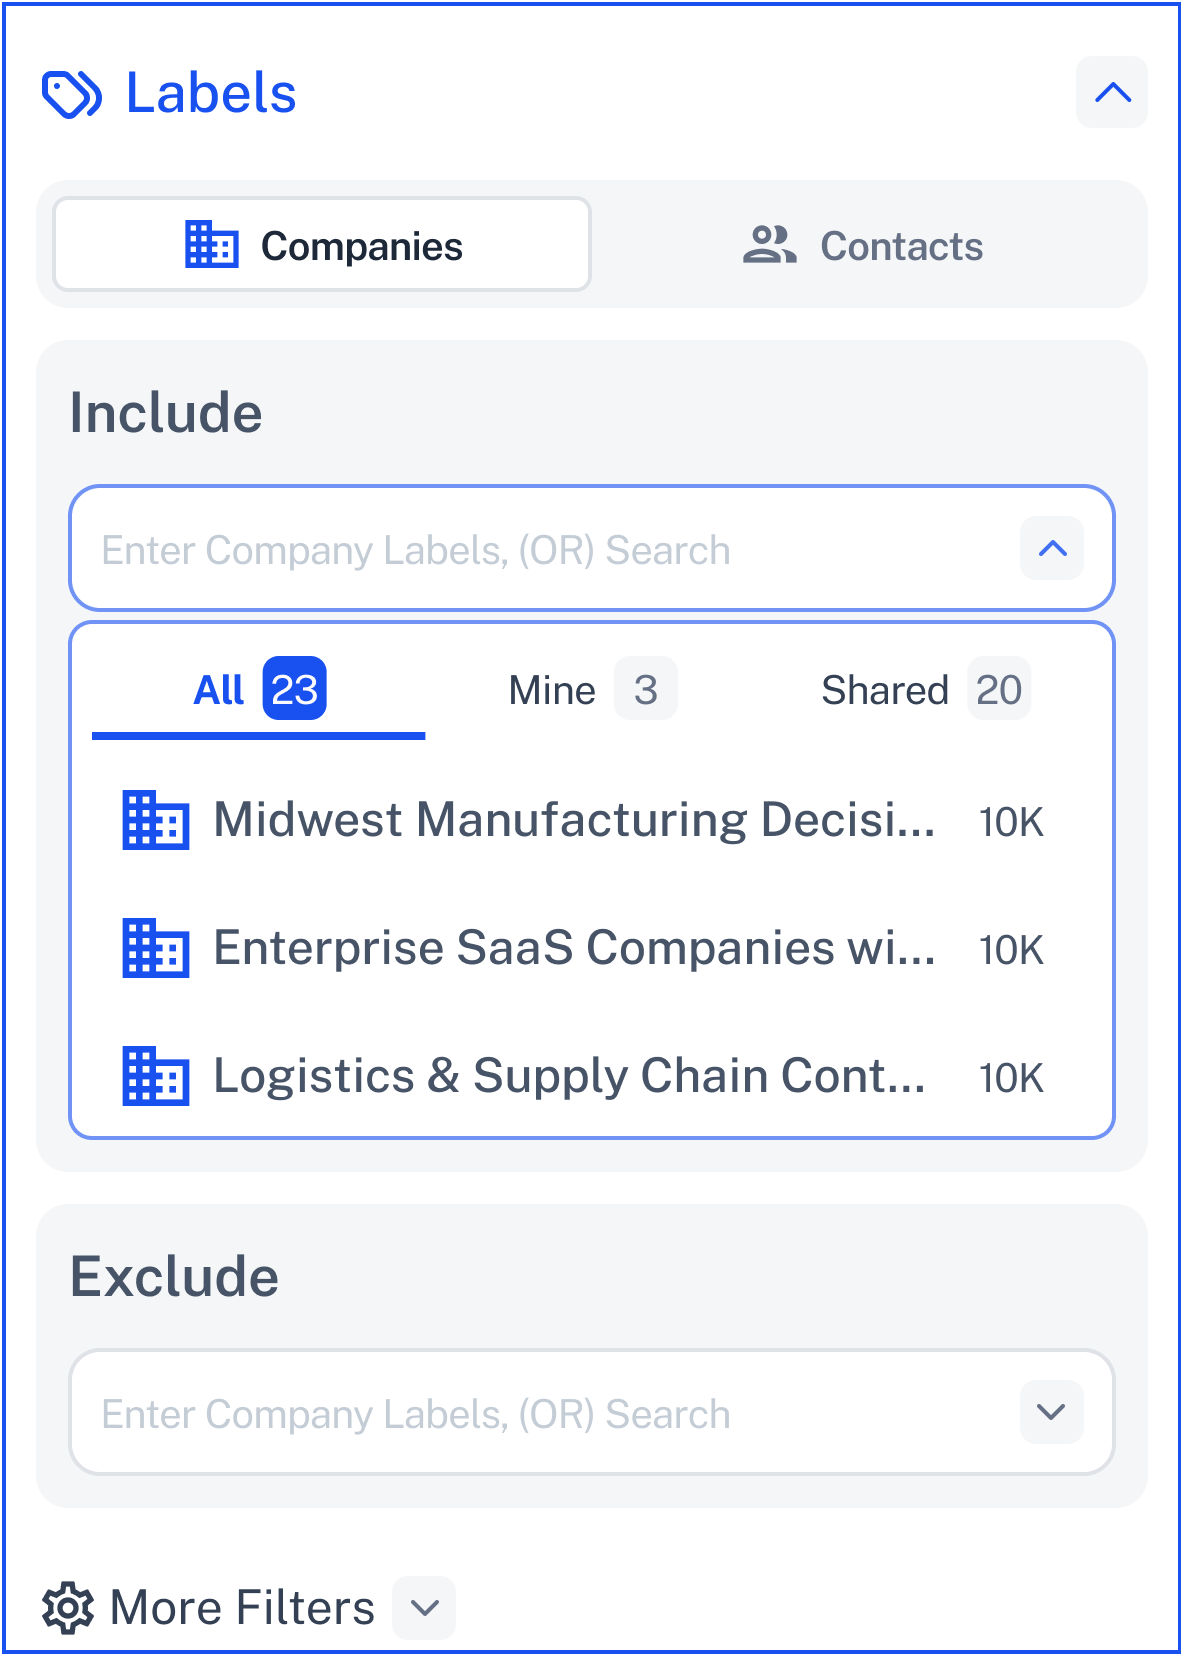Screen dimensions: 1181x1675
Task: Select the All 23 tab
Action: 259,690
